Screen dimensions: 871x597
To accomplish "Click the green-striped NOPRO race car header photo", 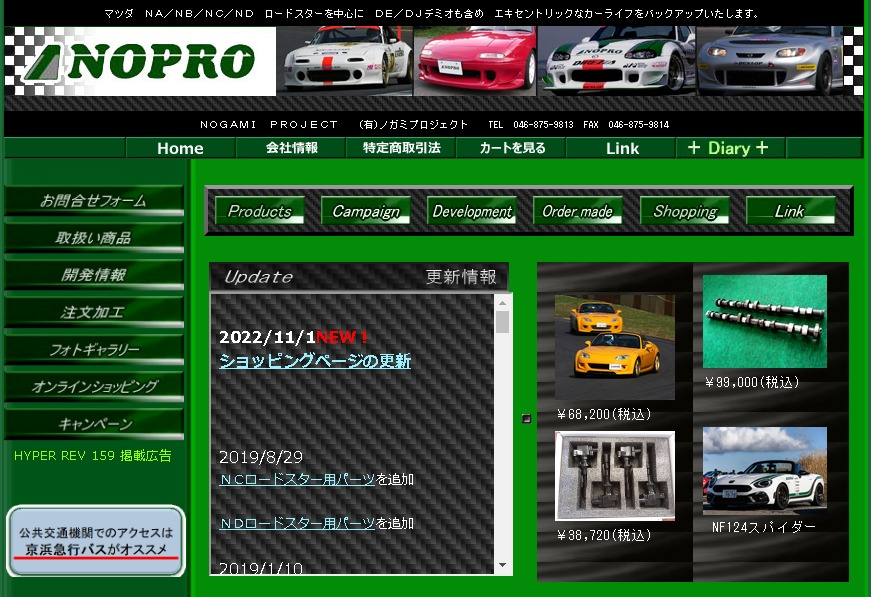I will pyautogui.click(x=617, y=61).
